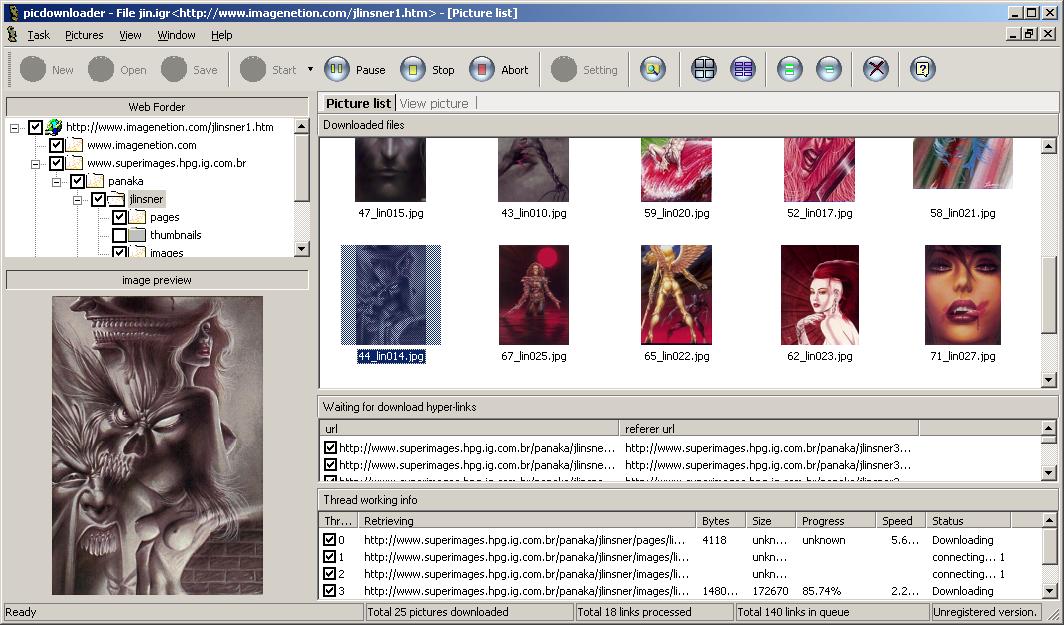Collapse the www.superimages.hpg.ig.com.br tree node
The image size is (1064, 625).
(36, 163)
